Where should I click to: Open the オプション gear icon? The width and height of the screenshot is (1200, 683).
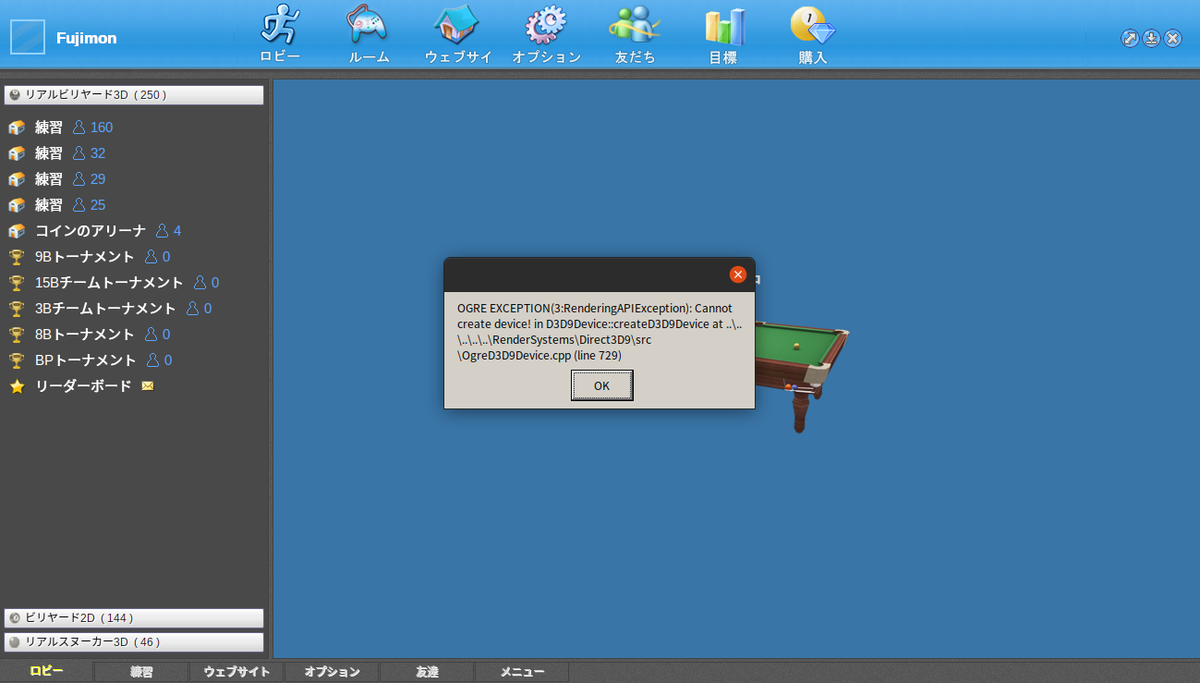546,26
